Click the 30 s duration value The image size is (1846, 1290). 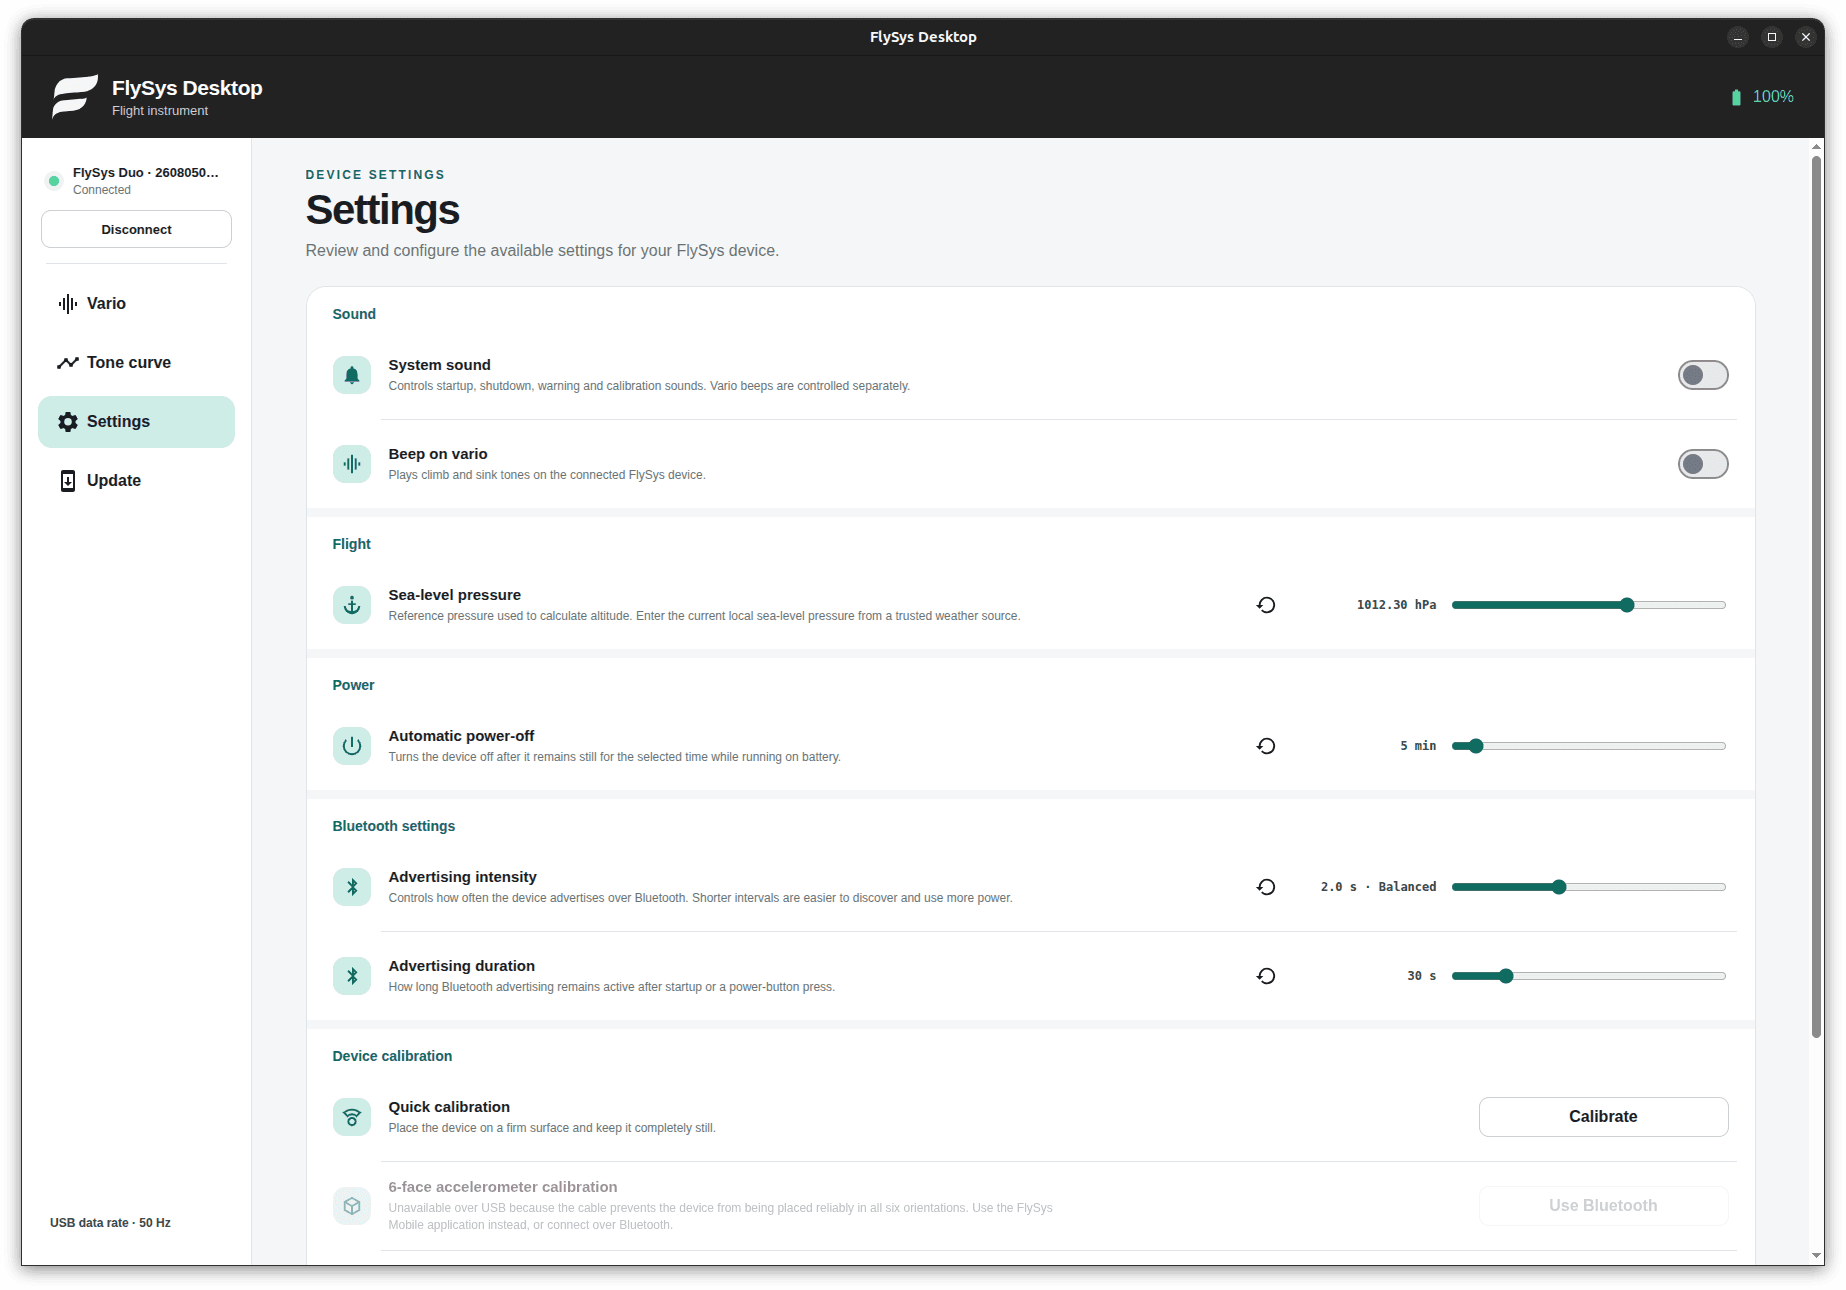1421,976
